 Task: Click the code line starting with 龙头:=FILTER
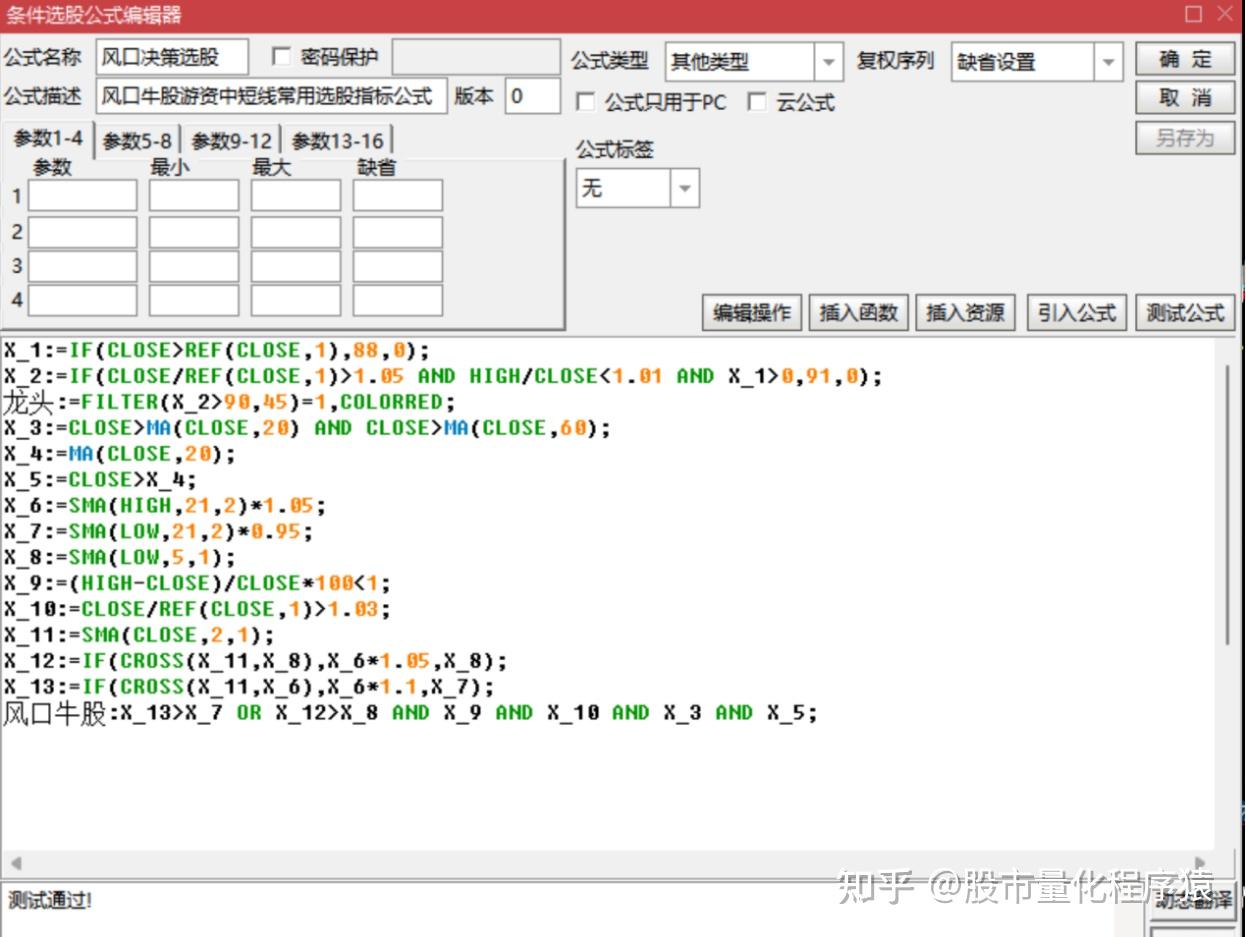point(229,402)
